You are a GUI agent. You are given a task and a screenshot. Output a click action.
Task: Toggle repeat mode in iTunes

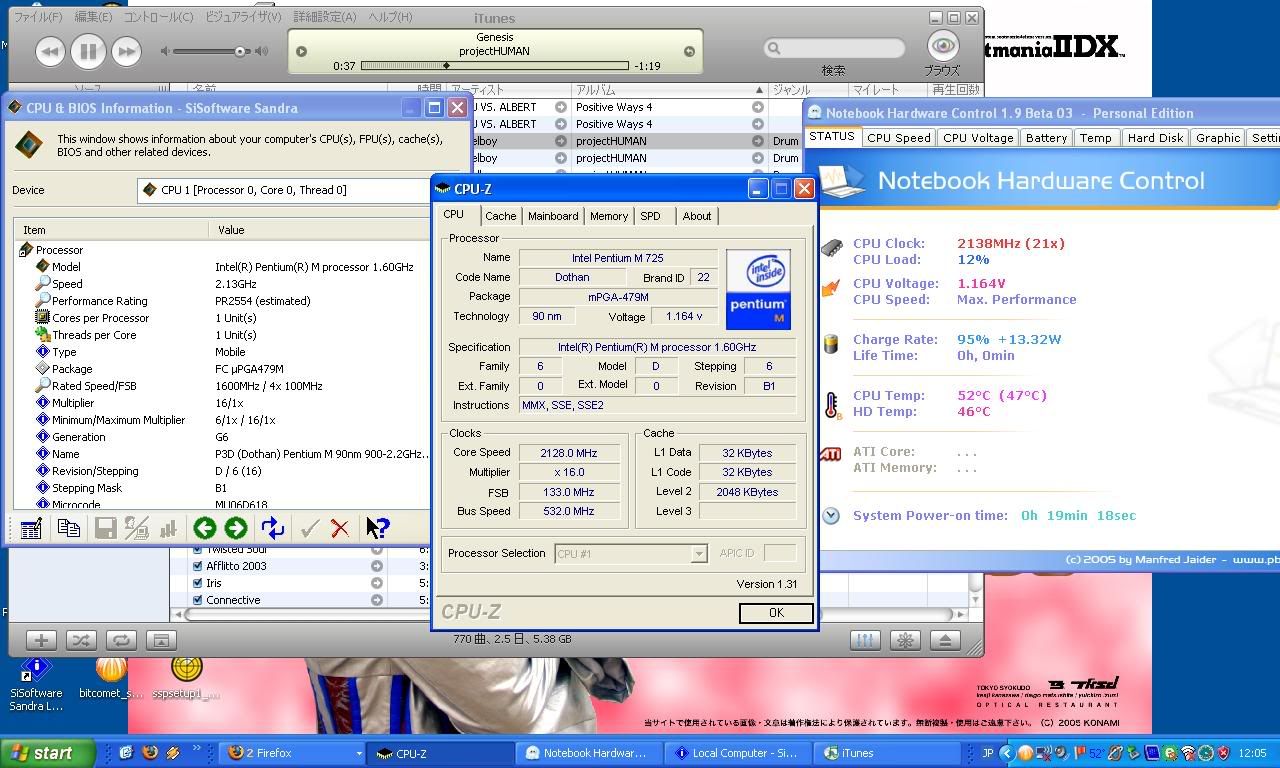point(121,640)
